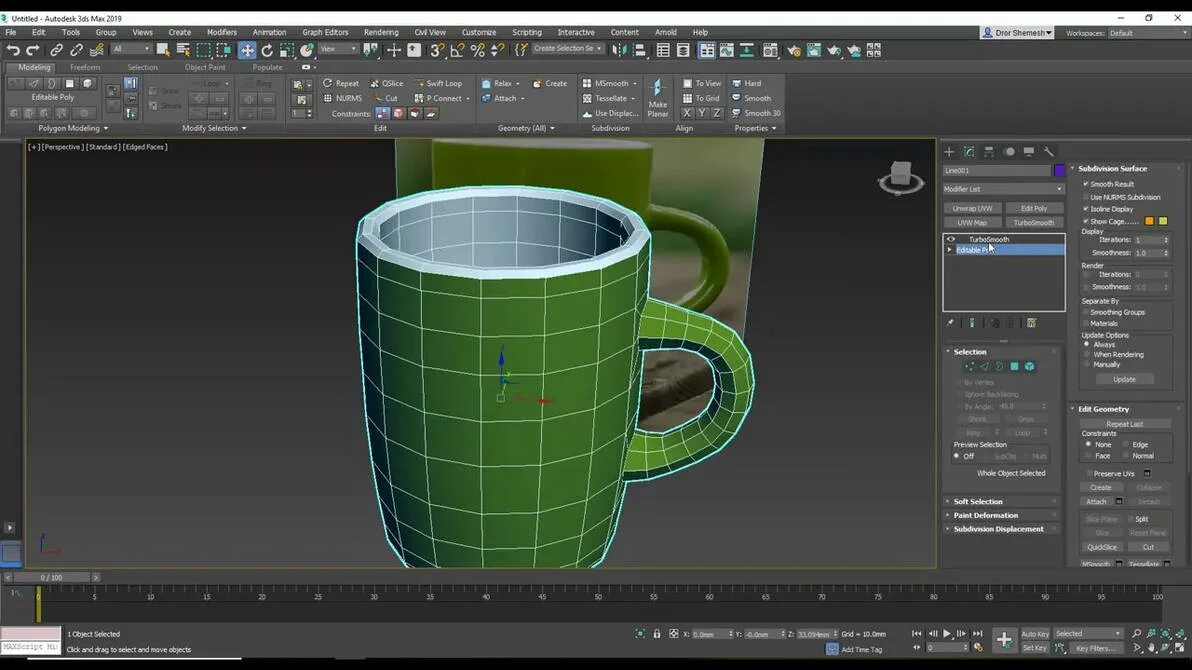Open the Modifier List dropdown
The image size is (1192, 670).
coord(1003,189)
